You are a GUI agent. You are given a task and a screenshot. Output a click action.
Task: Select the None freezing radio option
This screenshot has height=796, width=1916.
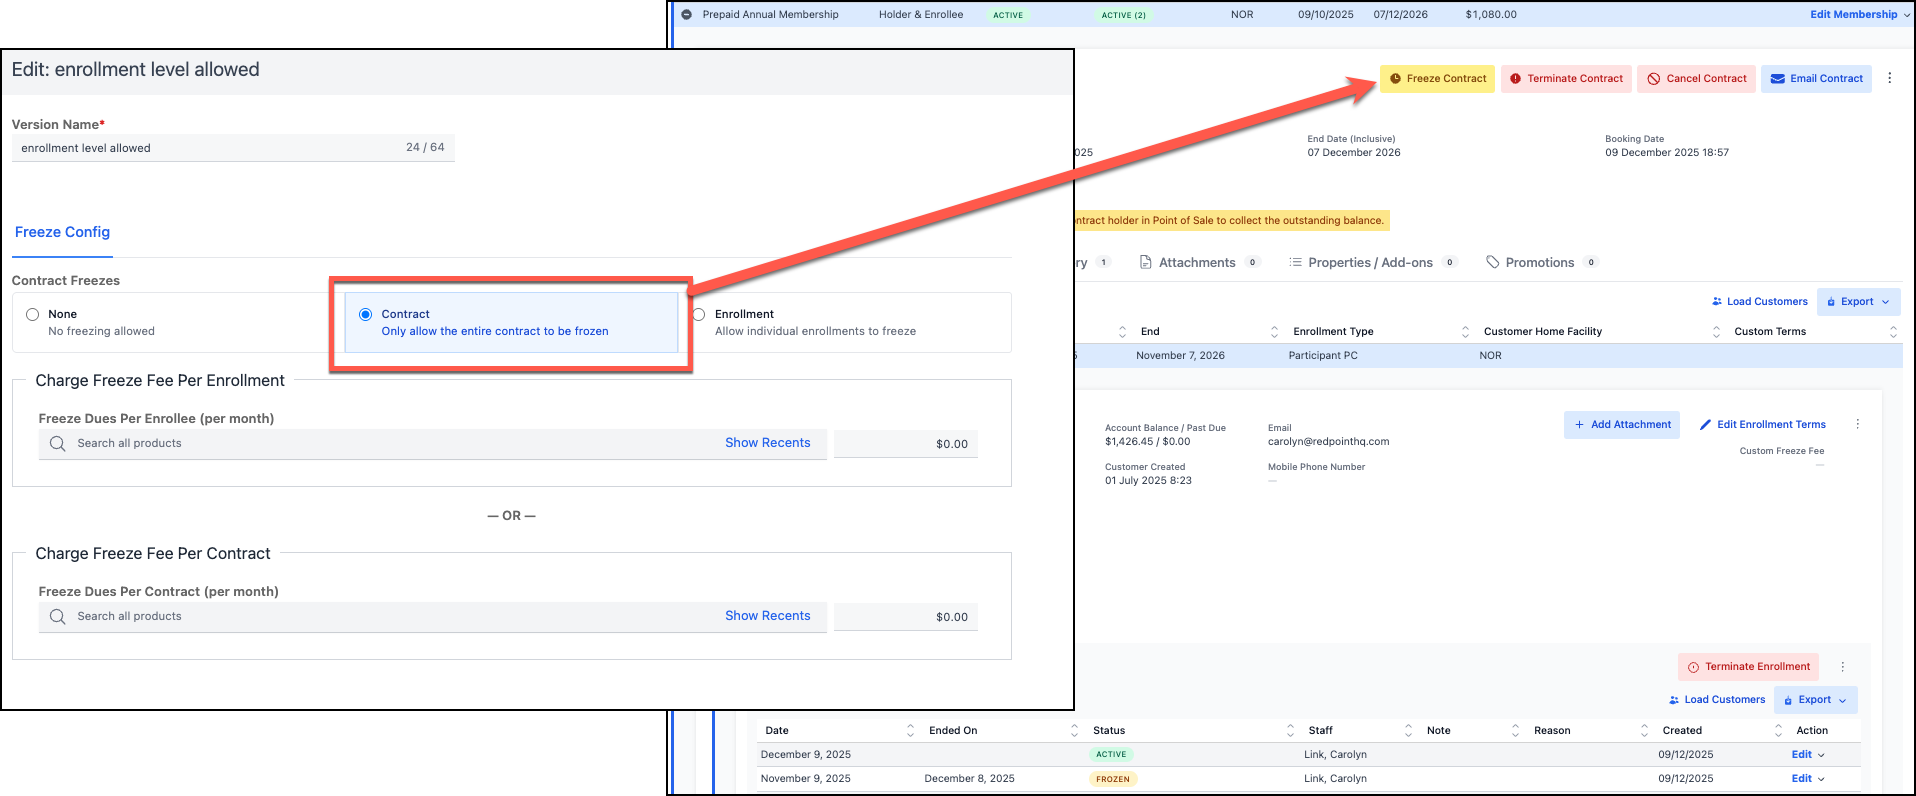pos(33,314)
